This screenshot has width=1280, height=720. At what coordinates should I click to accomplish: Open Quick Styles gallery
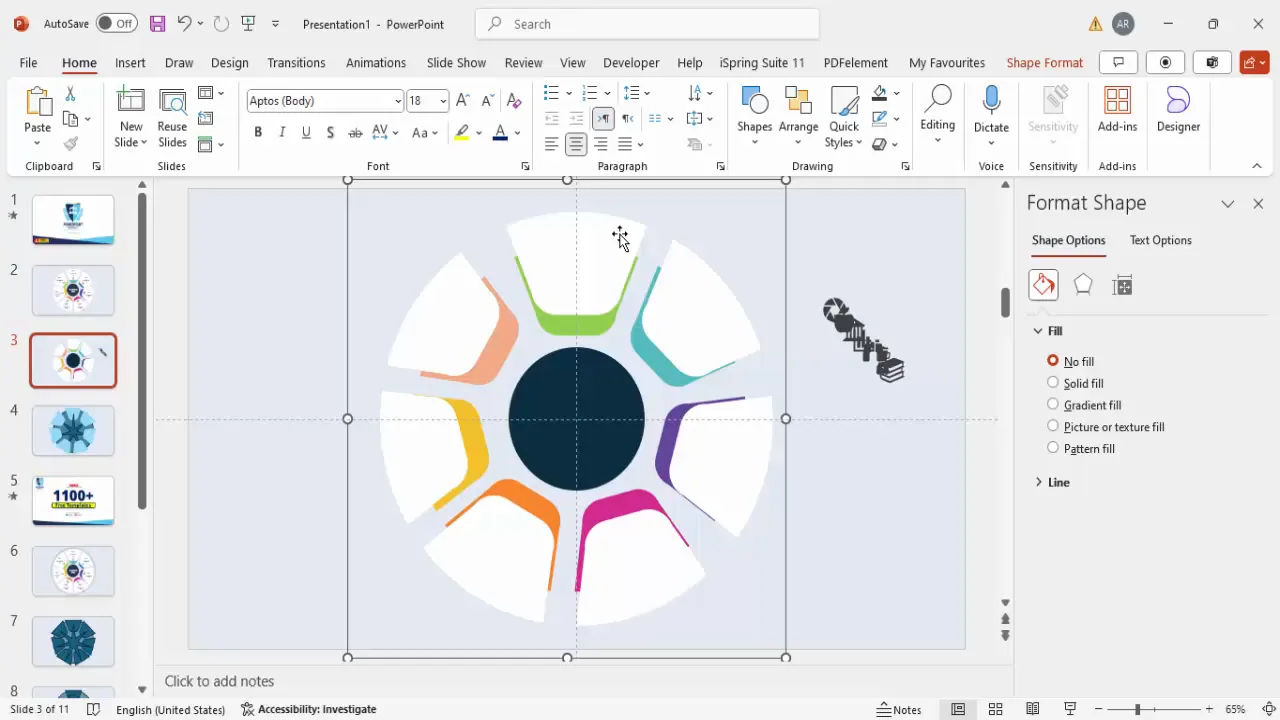(844, 118)
